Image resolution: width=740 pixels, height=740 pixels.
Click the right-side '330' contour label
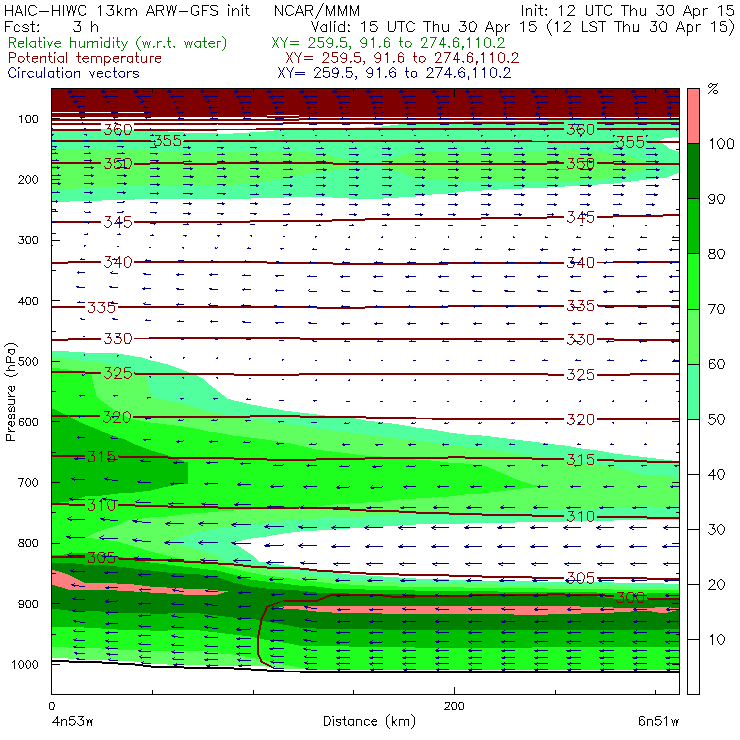click(581, 340)
